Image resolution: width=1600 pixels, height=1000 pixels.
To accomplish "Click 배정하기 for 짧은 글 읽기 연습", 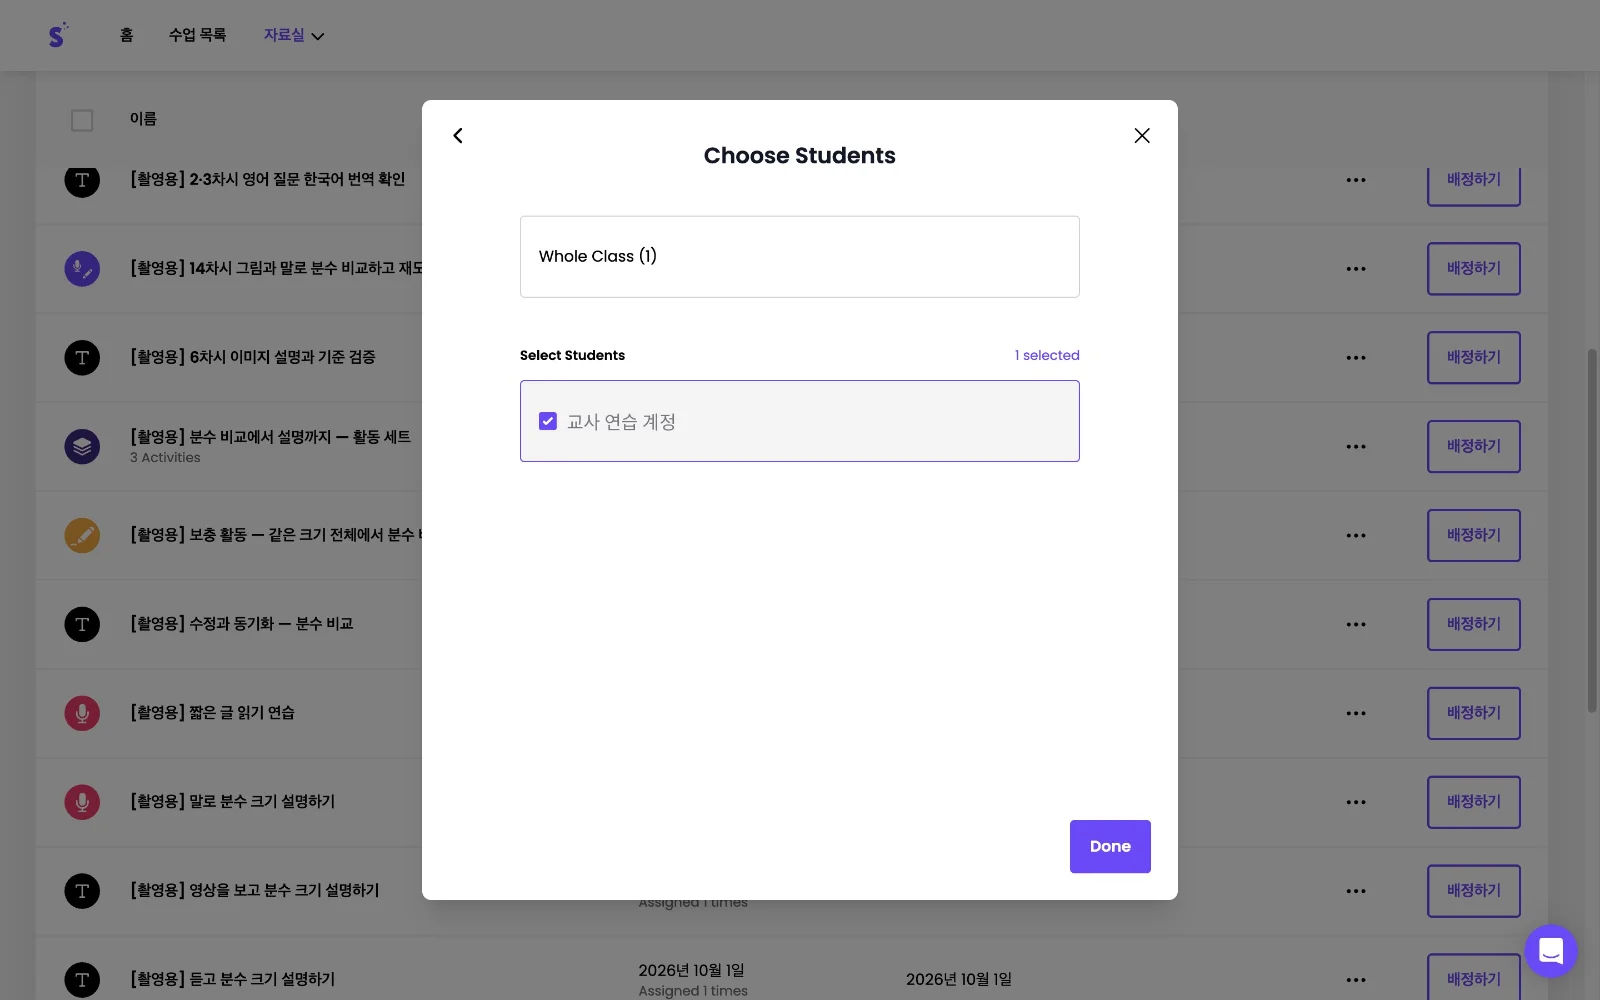I will [1474, 714].
